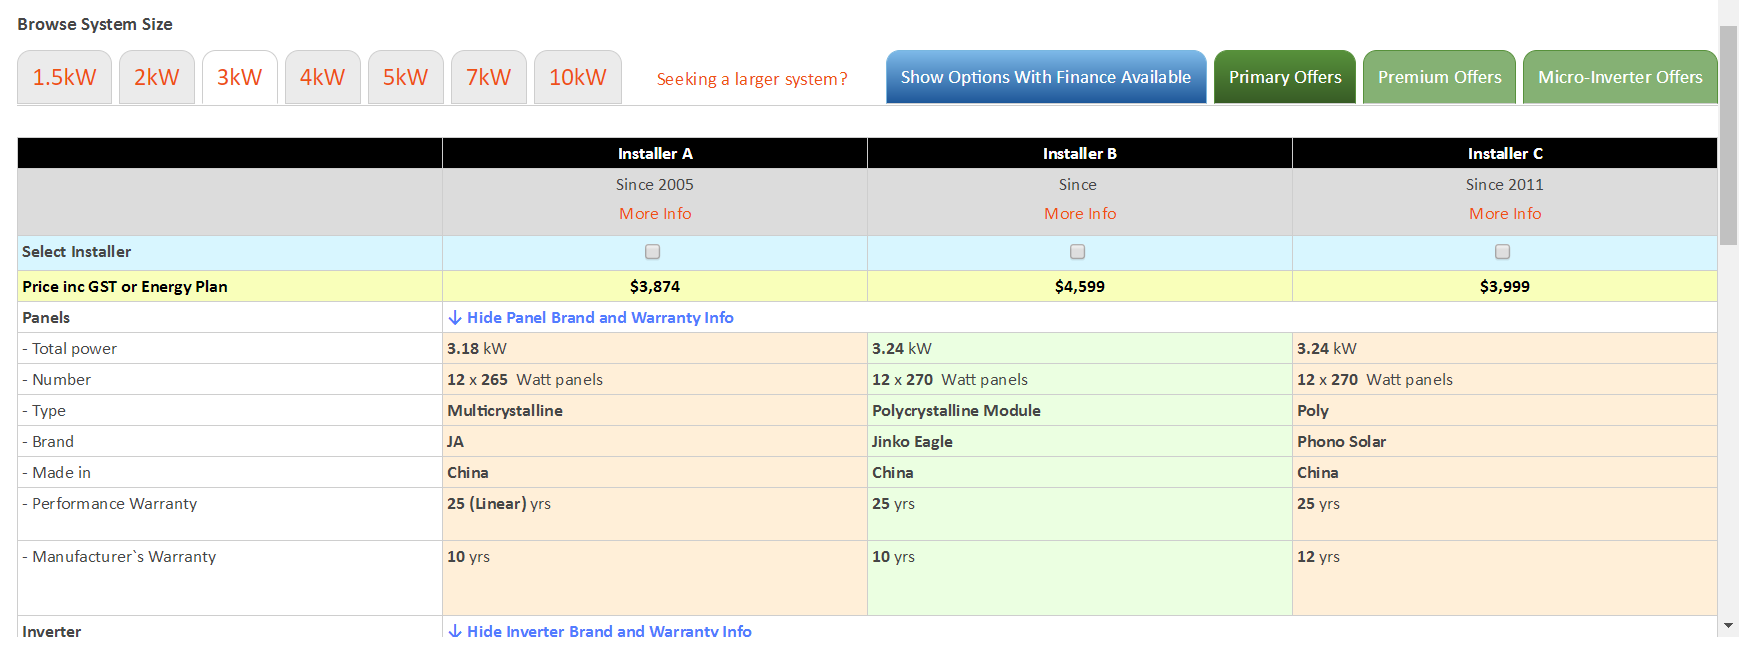Click the $3,874 price for Installer A
1750x656 pixels.
point(655,286)
